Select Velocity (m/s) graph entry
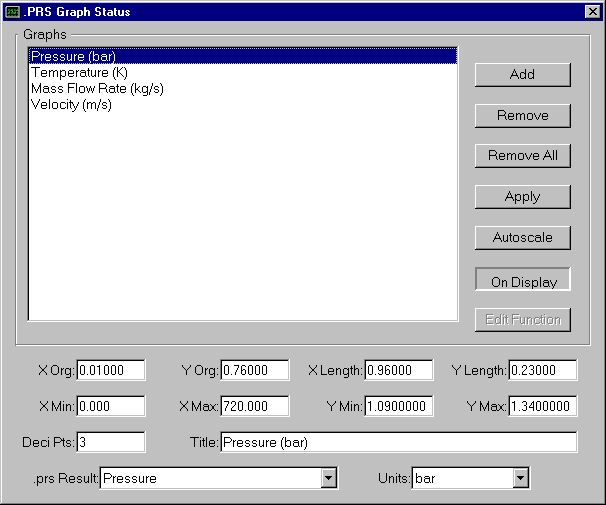The image size is (606, 505). click(x=243, y=105)
